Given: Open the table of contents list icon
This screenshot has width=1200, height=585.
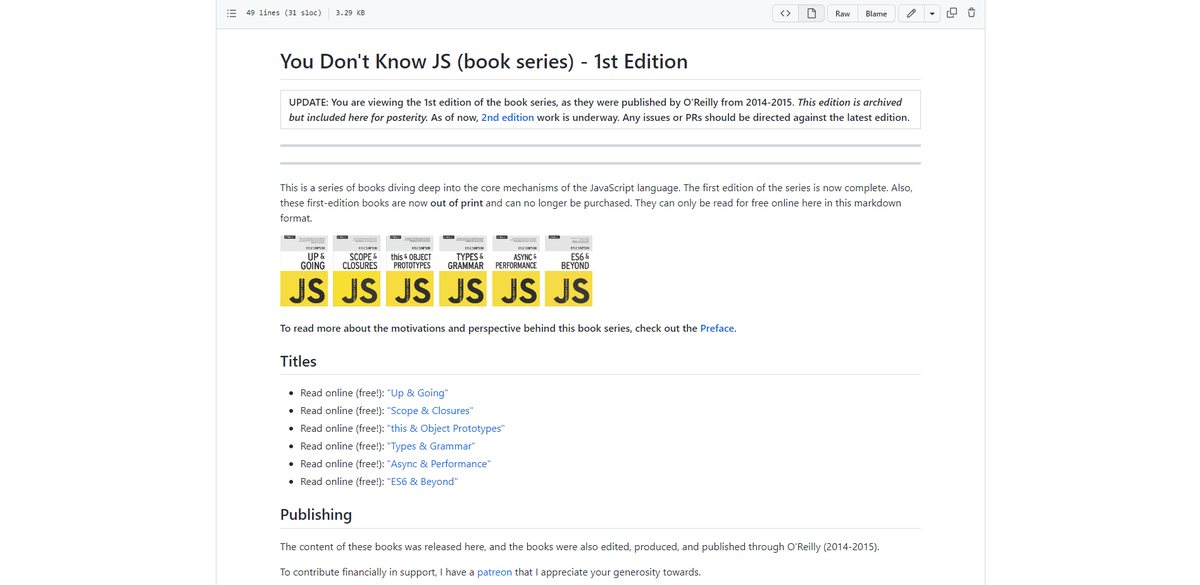Looking at the screenshot, I should [232, 13].
